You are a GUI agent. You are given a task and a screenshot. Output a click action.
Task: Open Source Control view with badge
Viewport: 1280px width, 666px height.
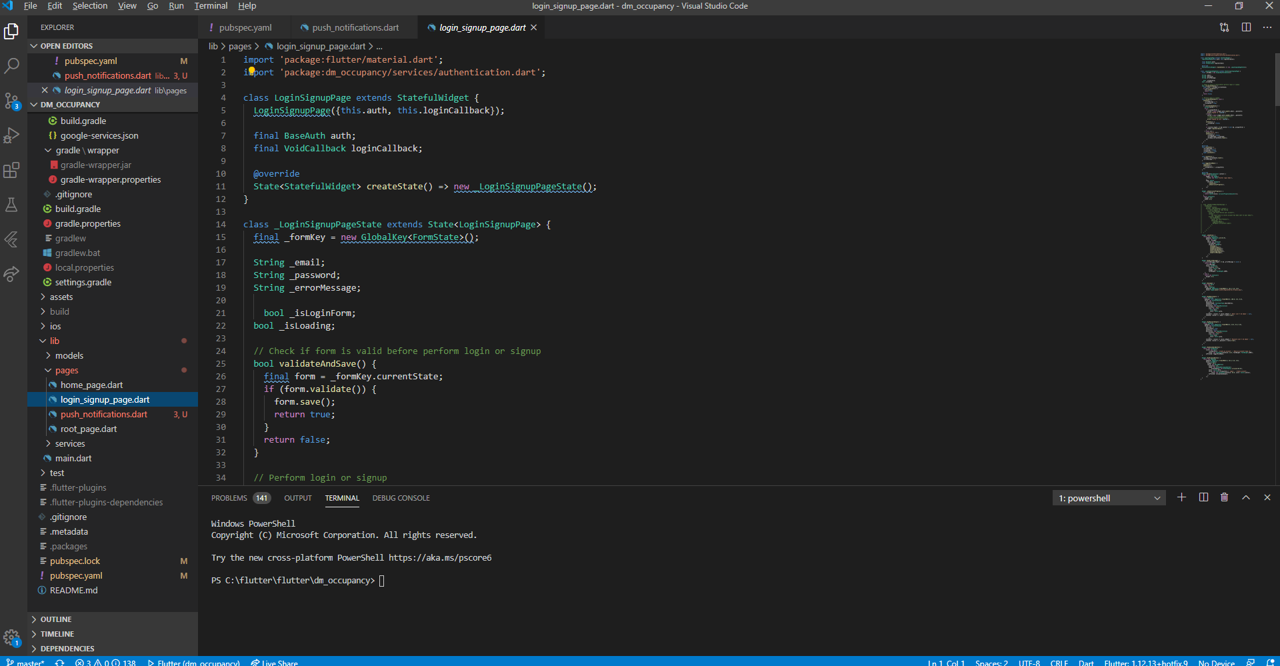click(12, 100)
